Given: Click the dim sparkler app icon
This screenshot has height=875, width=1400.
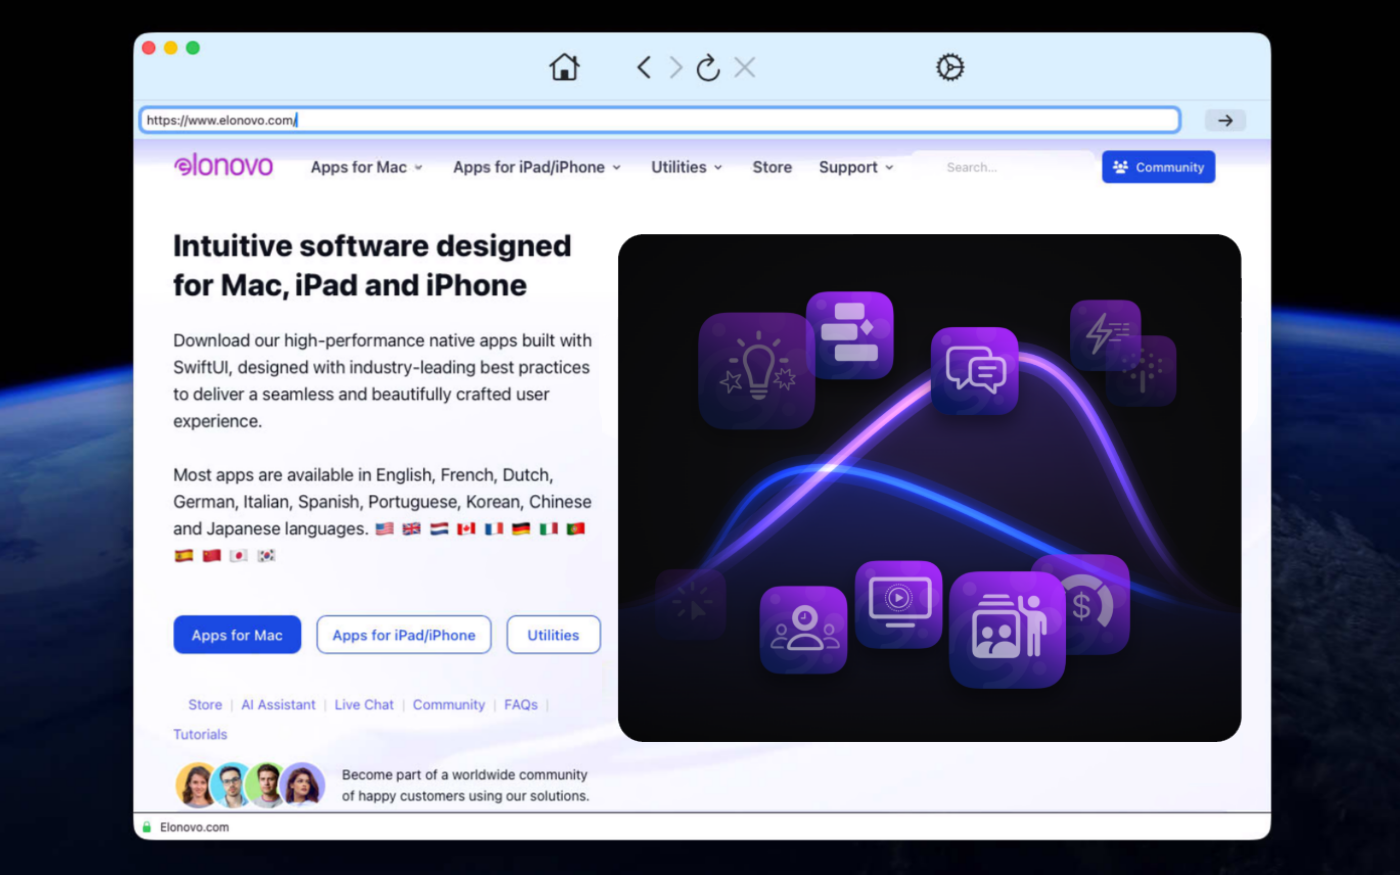Looking at the screenshot, I should [1142, 372].
